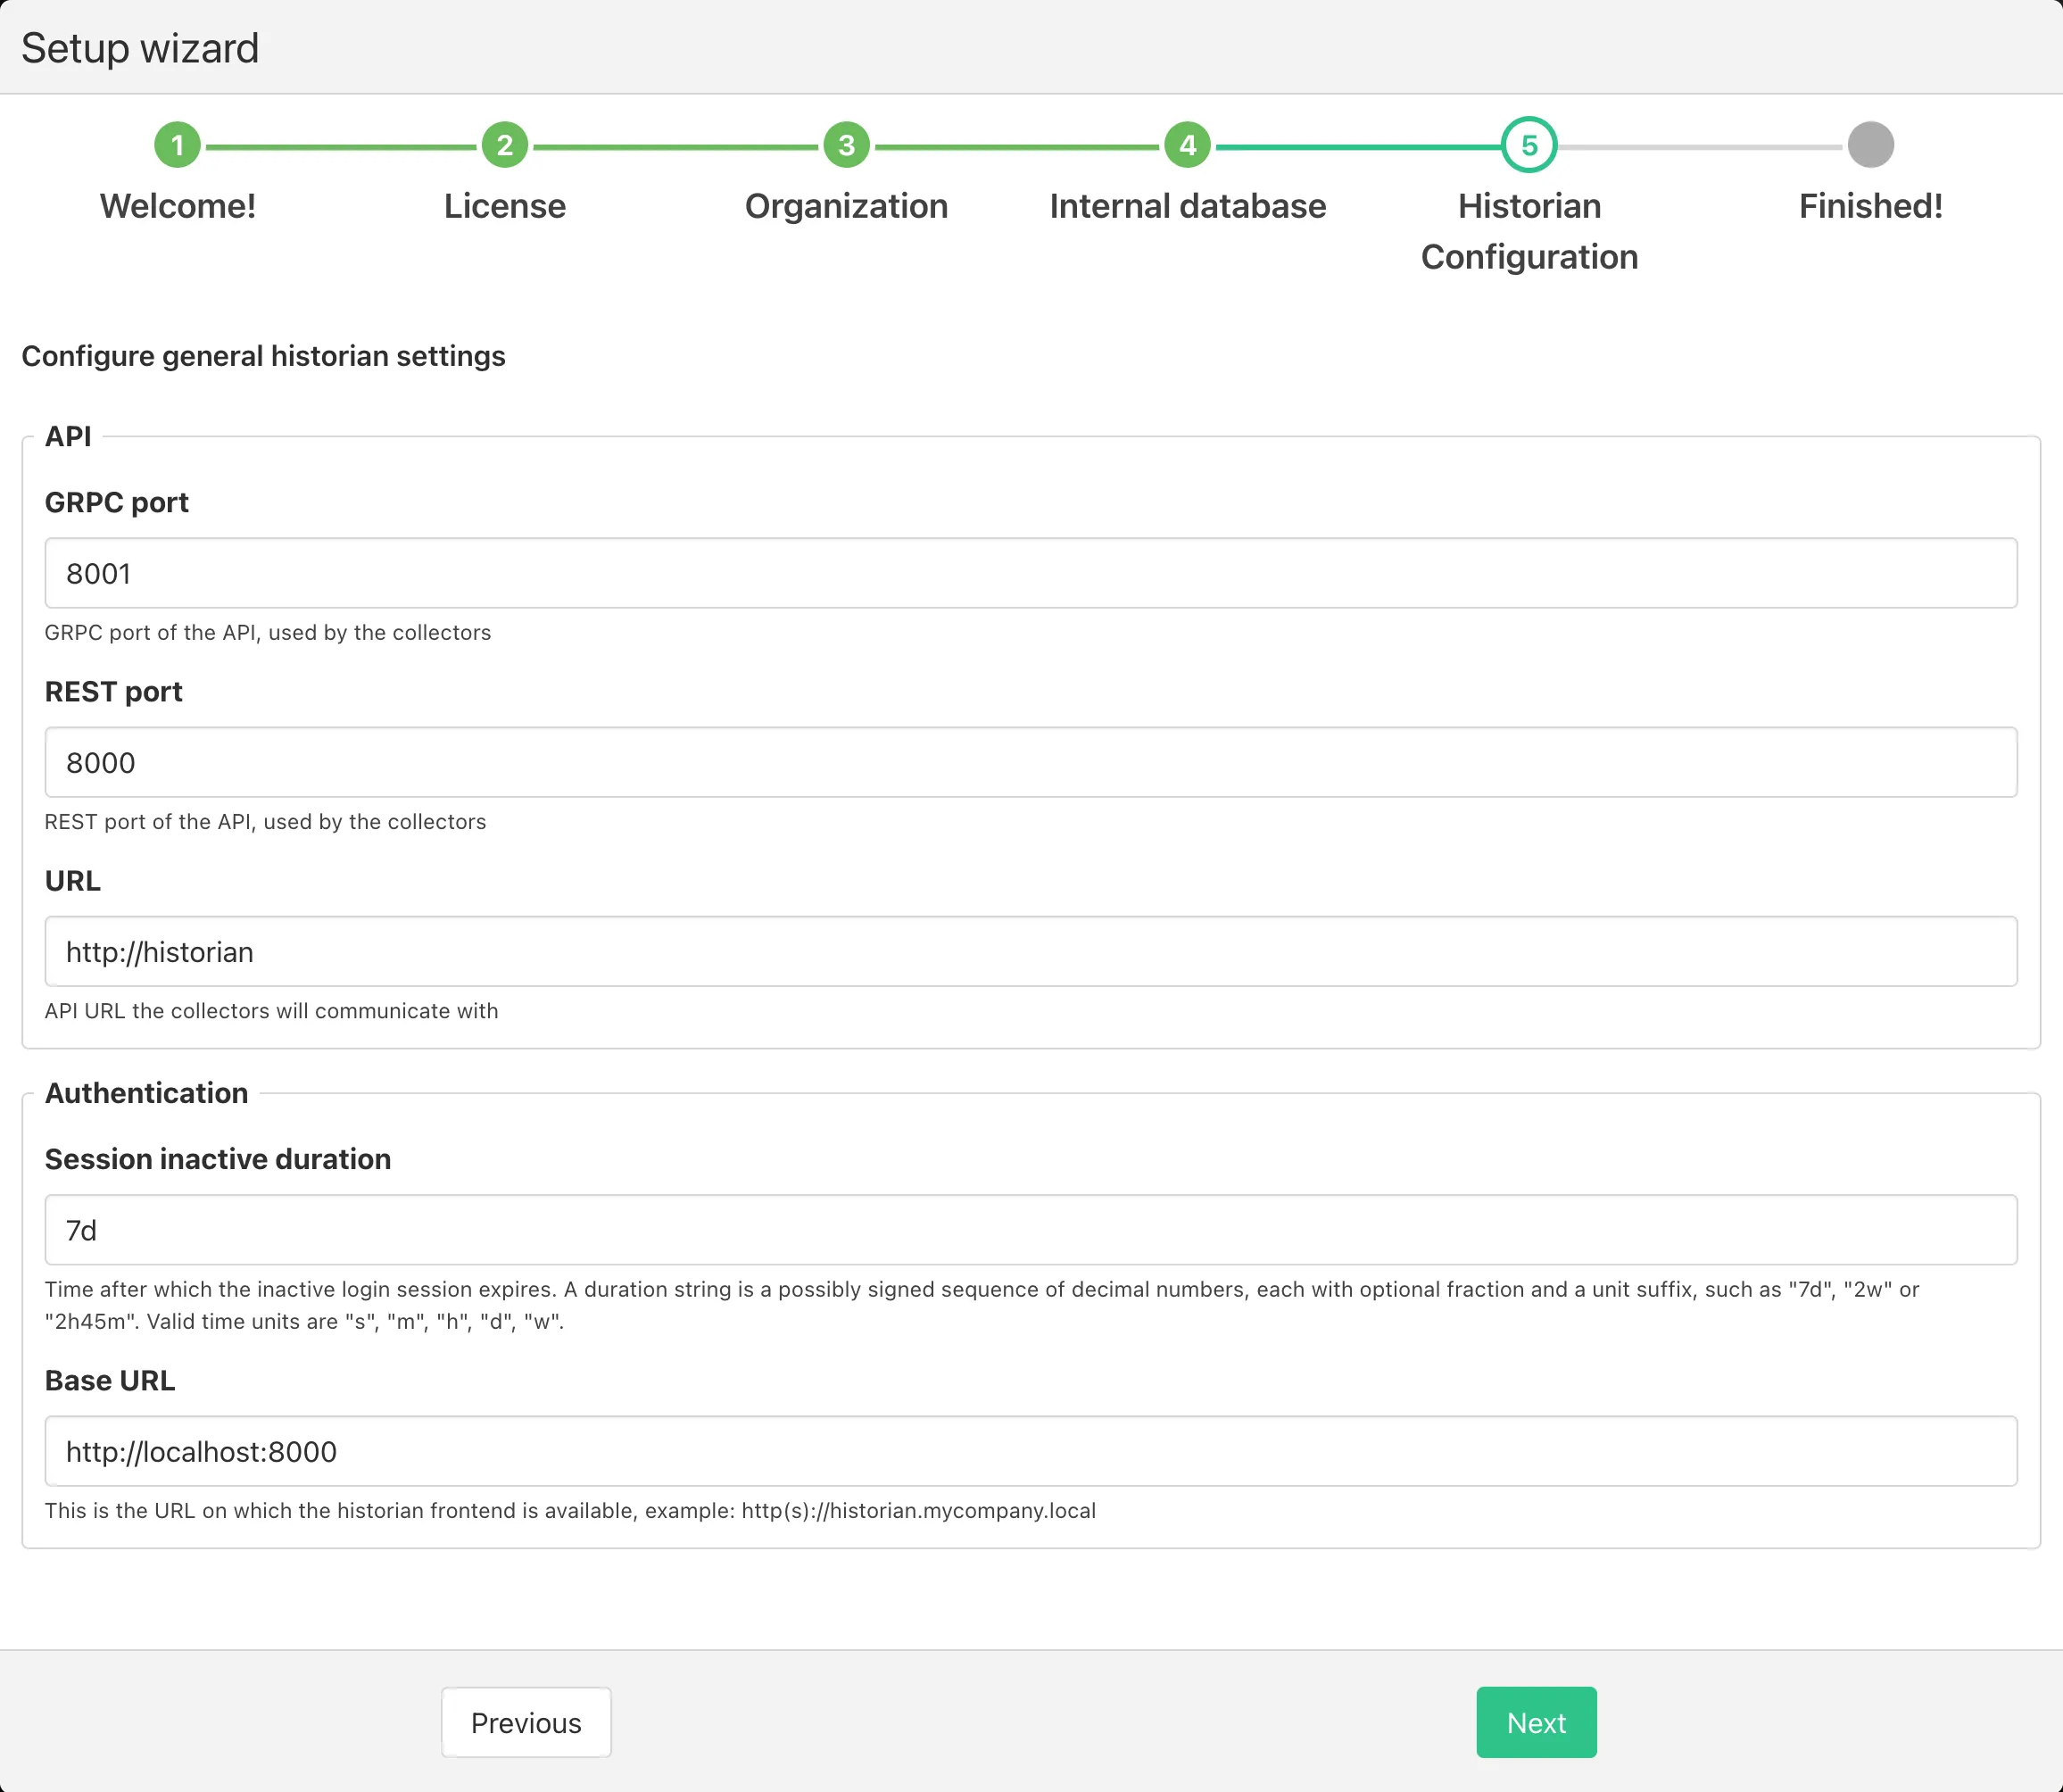
Task: Click step 2 circle for License
Action: pos(505,145)
